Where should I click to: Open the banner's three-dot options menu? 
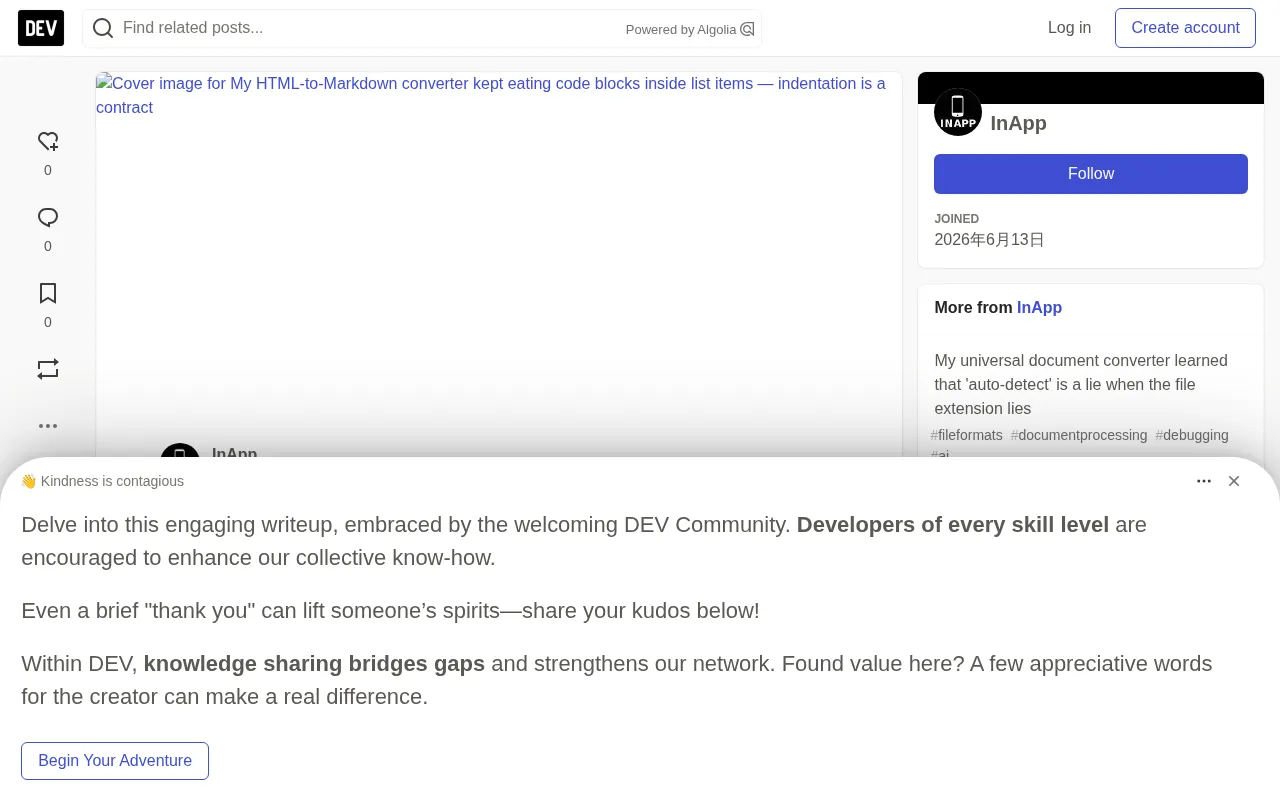pos(1204,481)
